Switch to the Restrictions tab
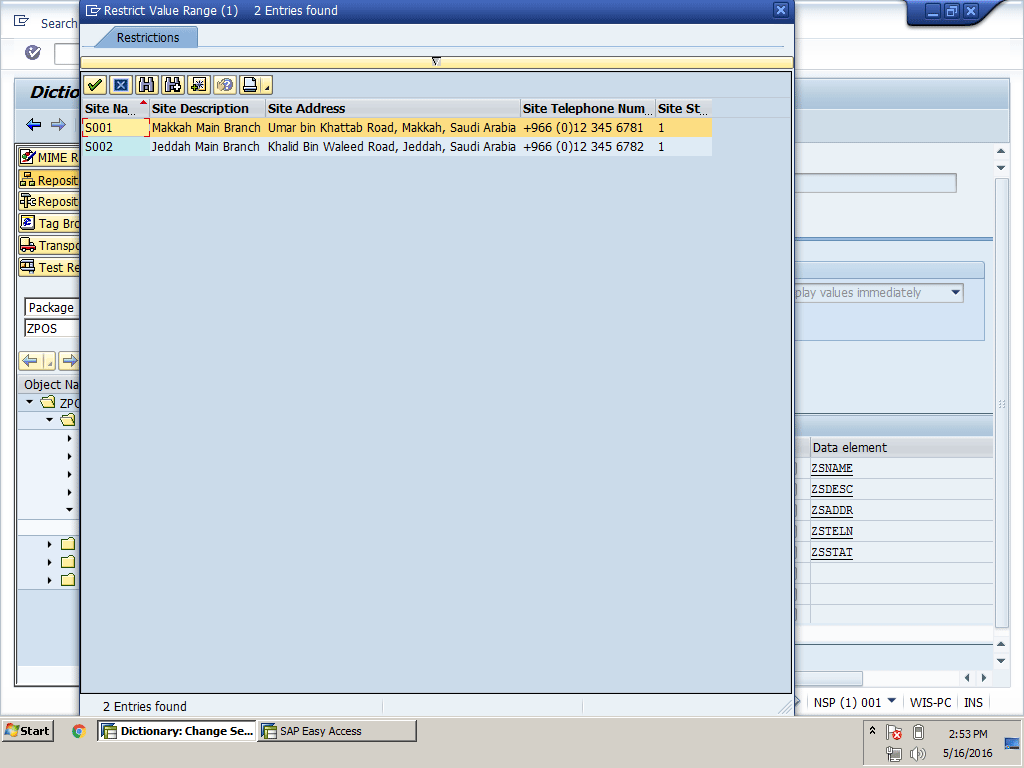Image resolution: width=1024 pixels, height=768 pixels. 148,38
